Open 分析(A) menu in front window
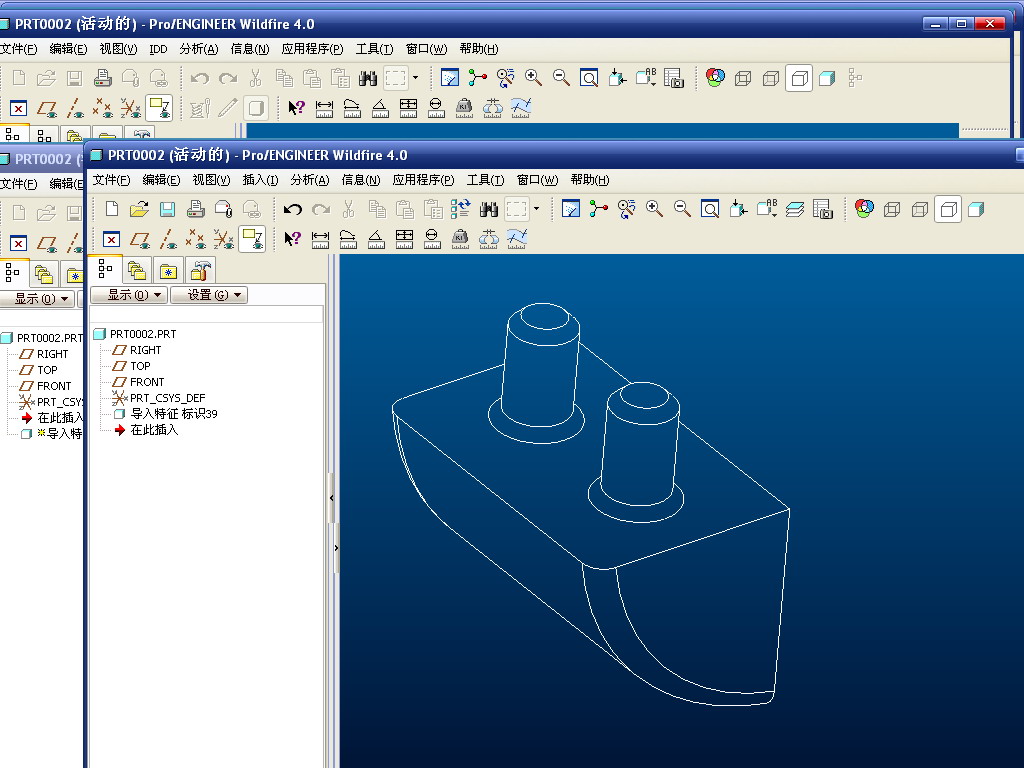 [x=310, y=180]
